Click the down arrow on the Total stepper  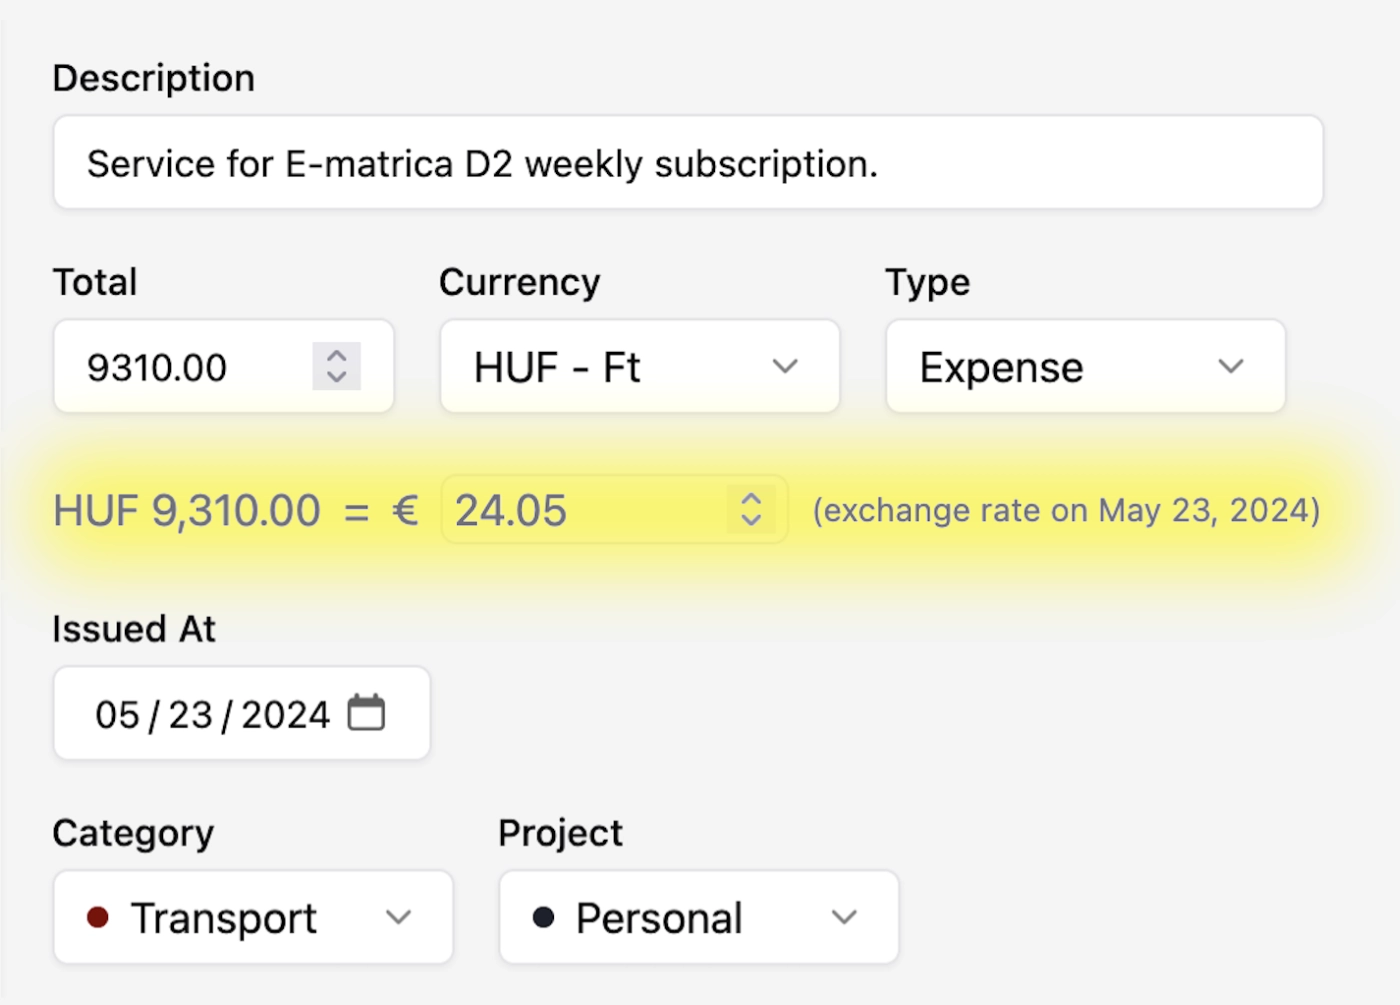337,377
